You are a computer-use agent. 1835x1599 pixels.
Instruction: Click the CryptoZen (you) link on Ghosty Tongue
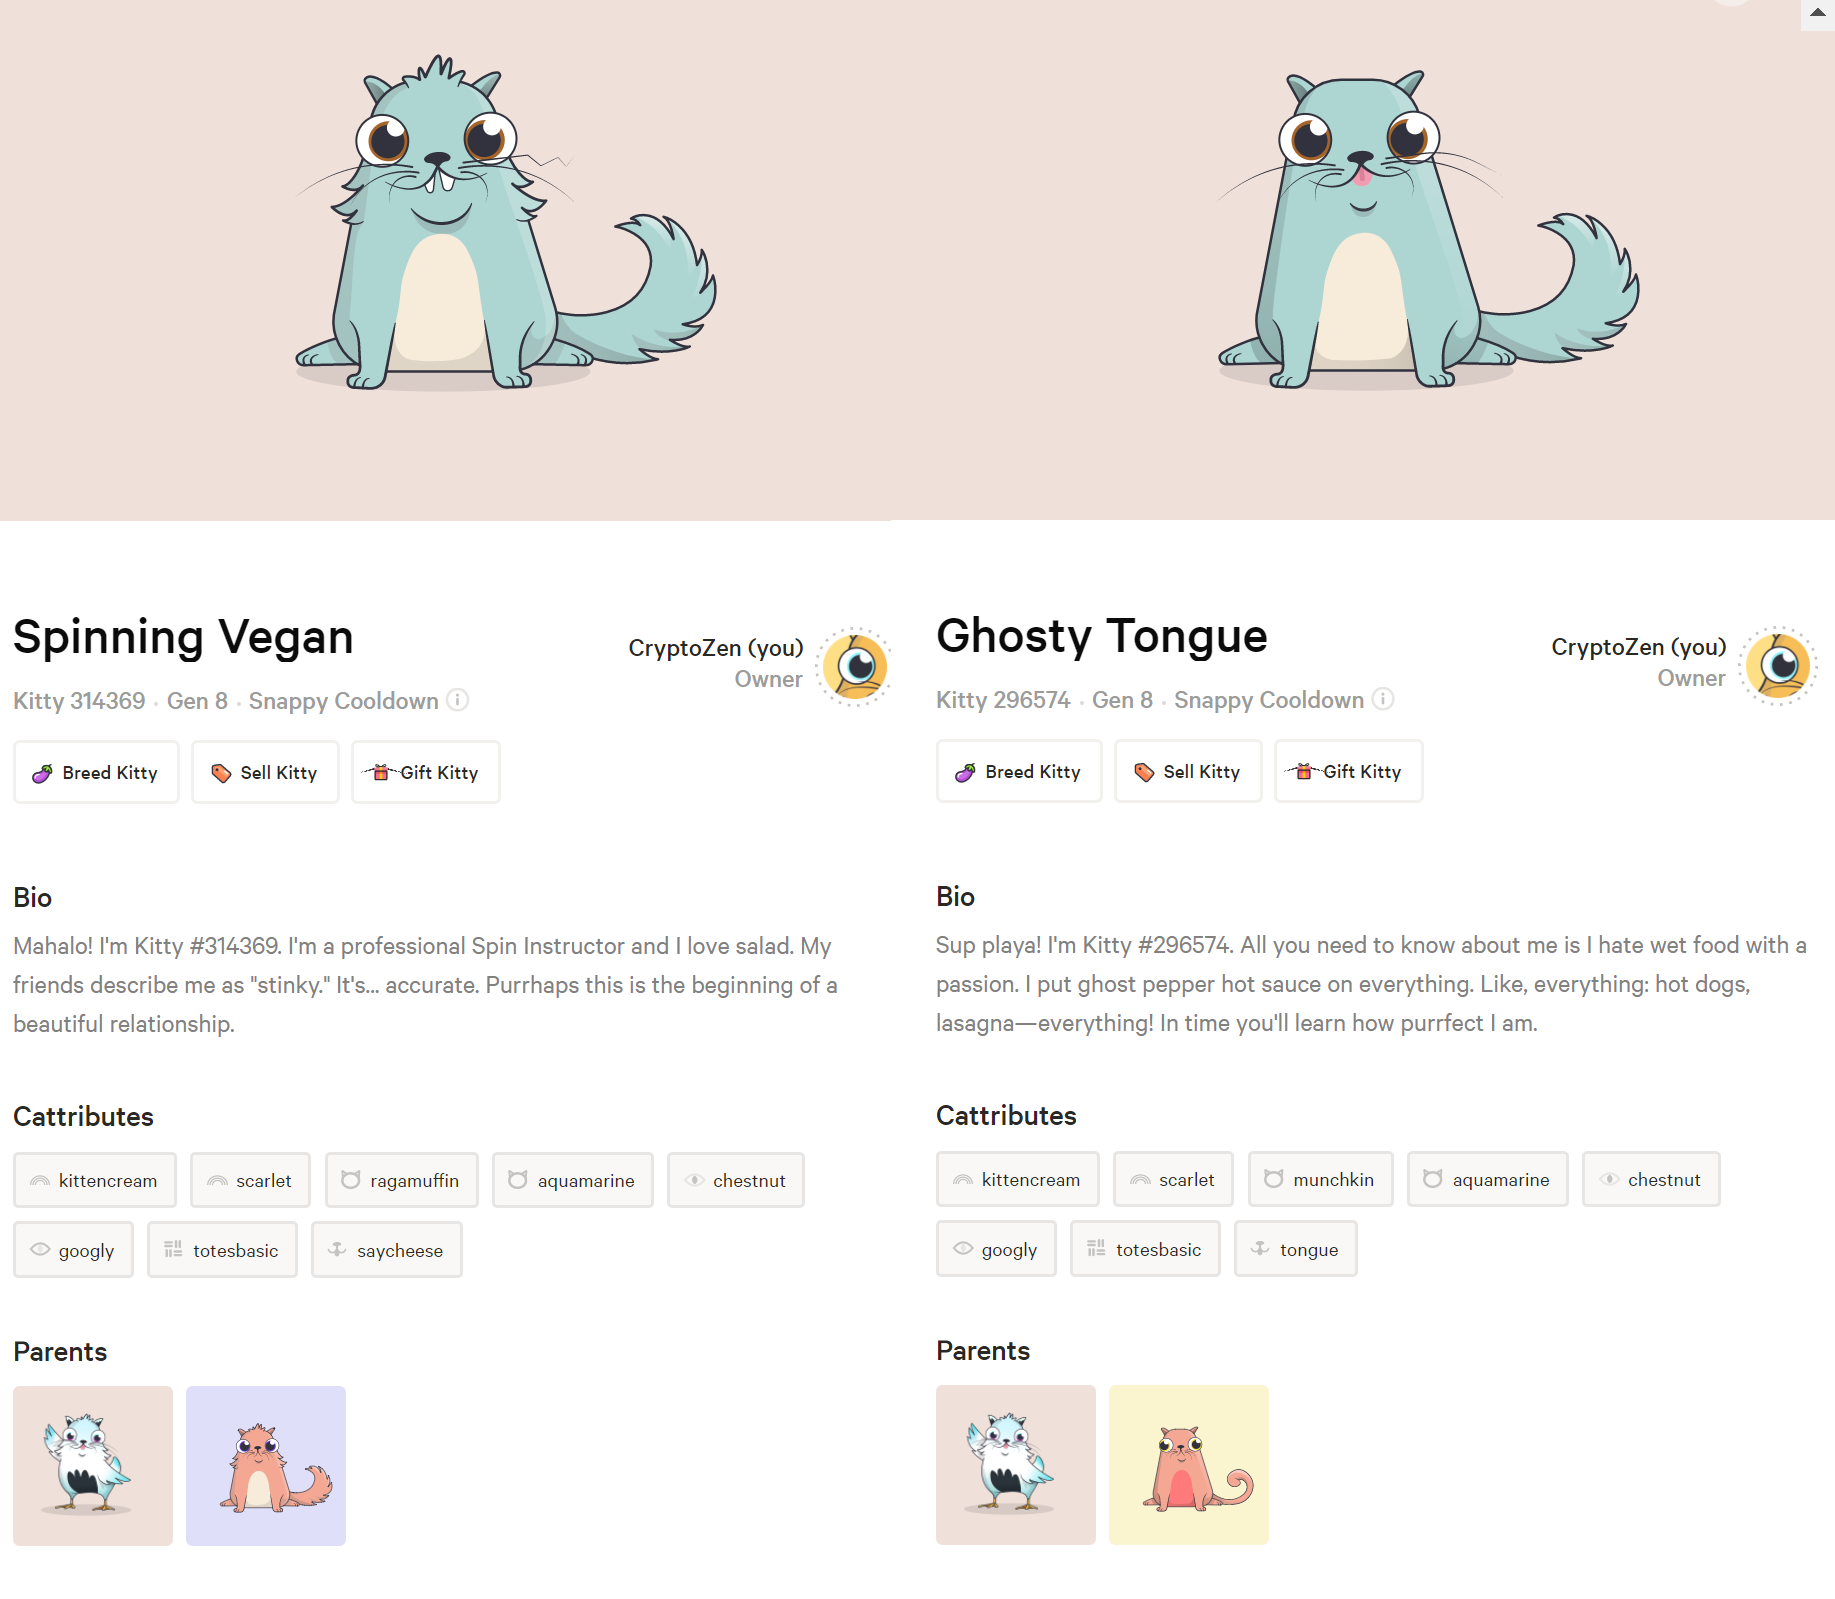(1639, 647)
